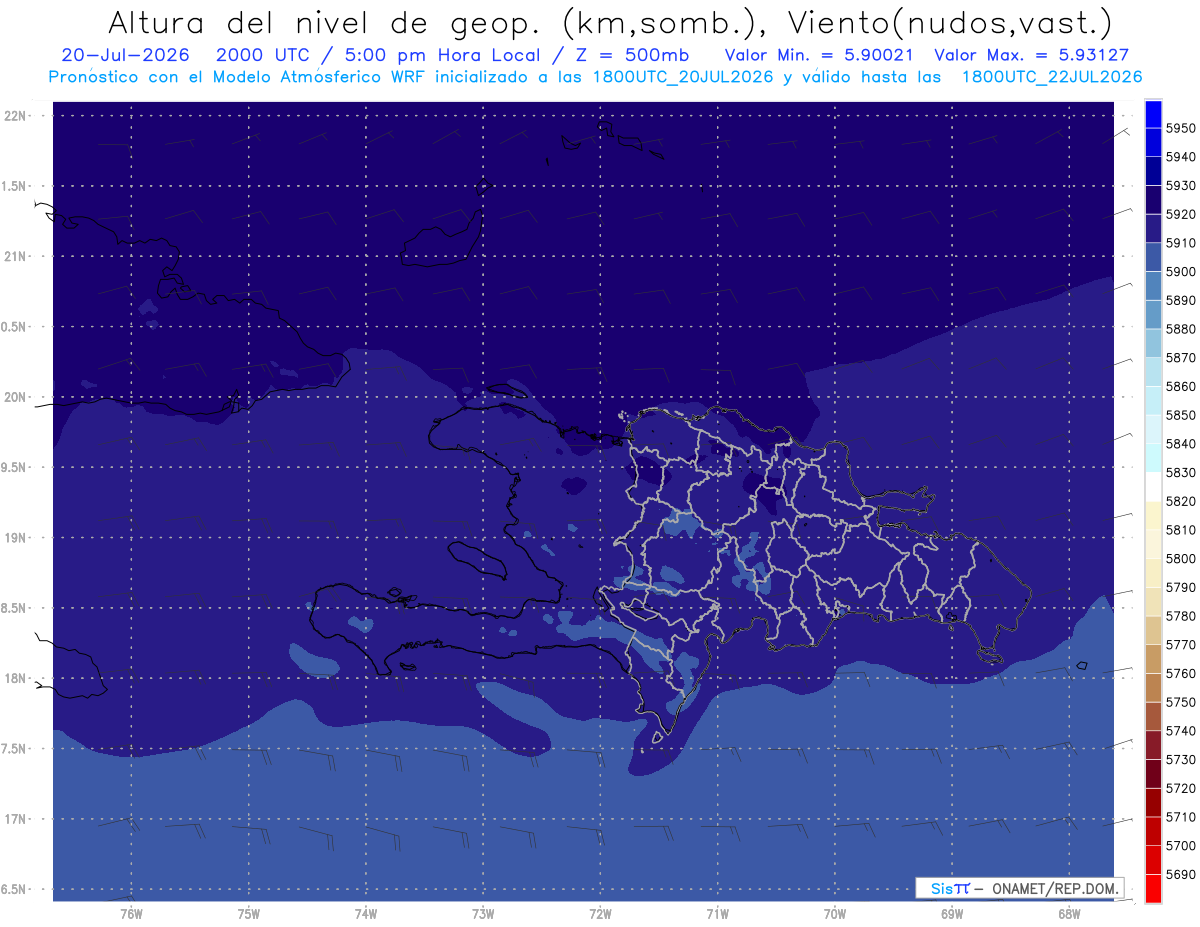Click the "5940" color scale label

pos(1180,157)
